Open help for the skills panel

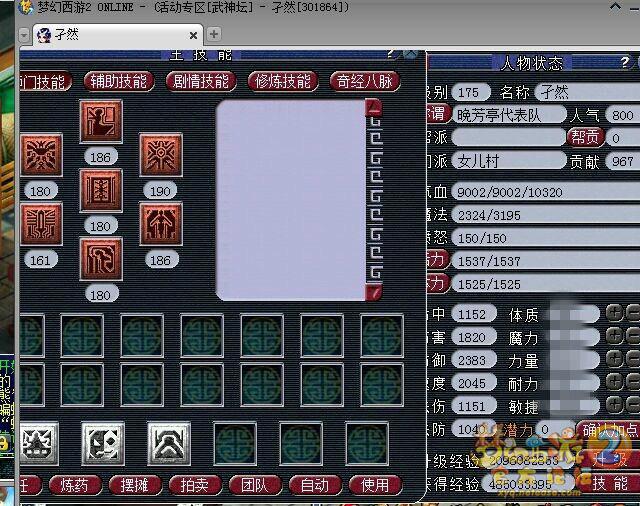[x=391, y=54]
